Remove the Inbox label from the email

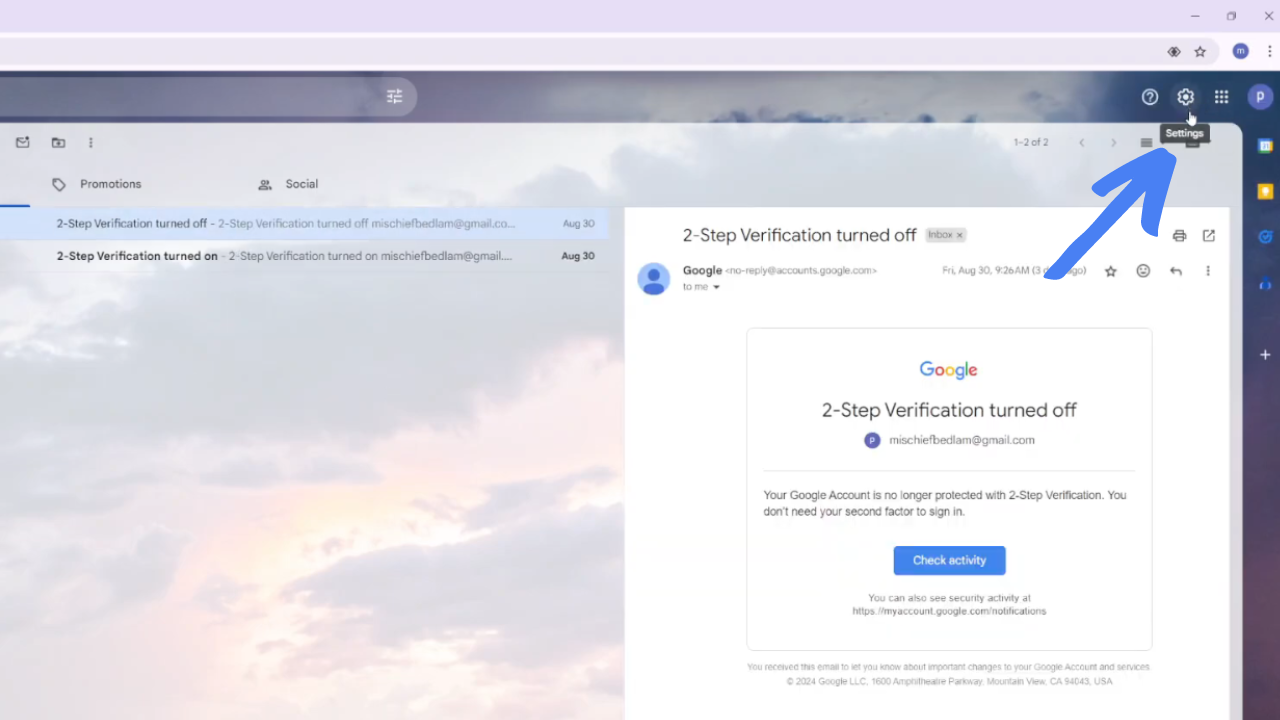pyautogui.click(x=959, y=235)
